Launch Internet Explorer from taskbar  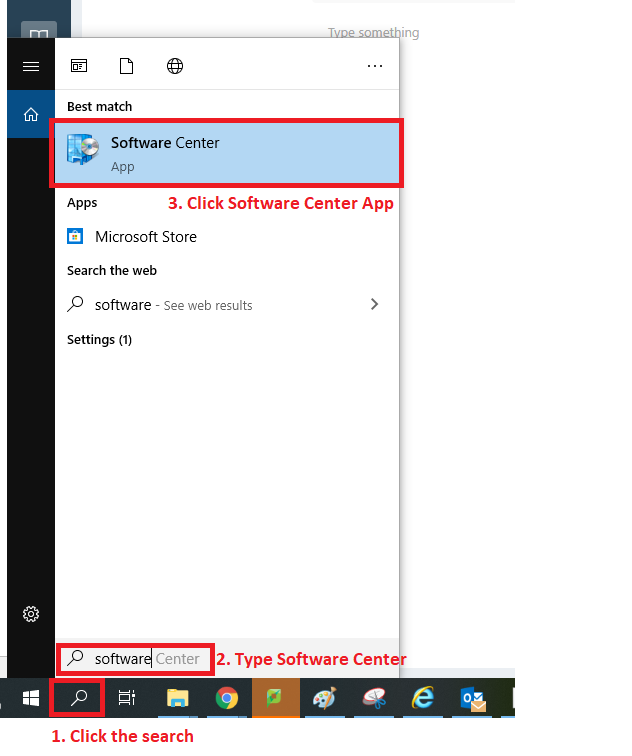(423, 698)
